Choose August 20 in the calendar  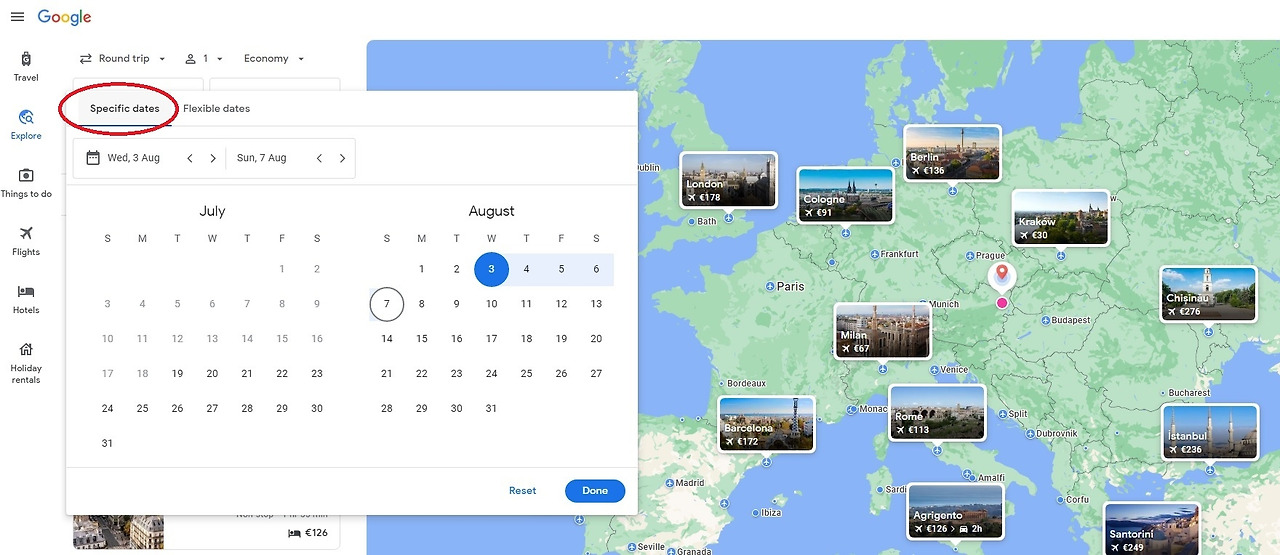tap(596, 339)
